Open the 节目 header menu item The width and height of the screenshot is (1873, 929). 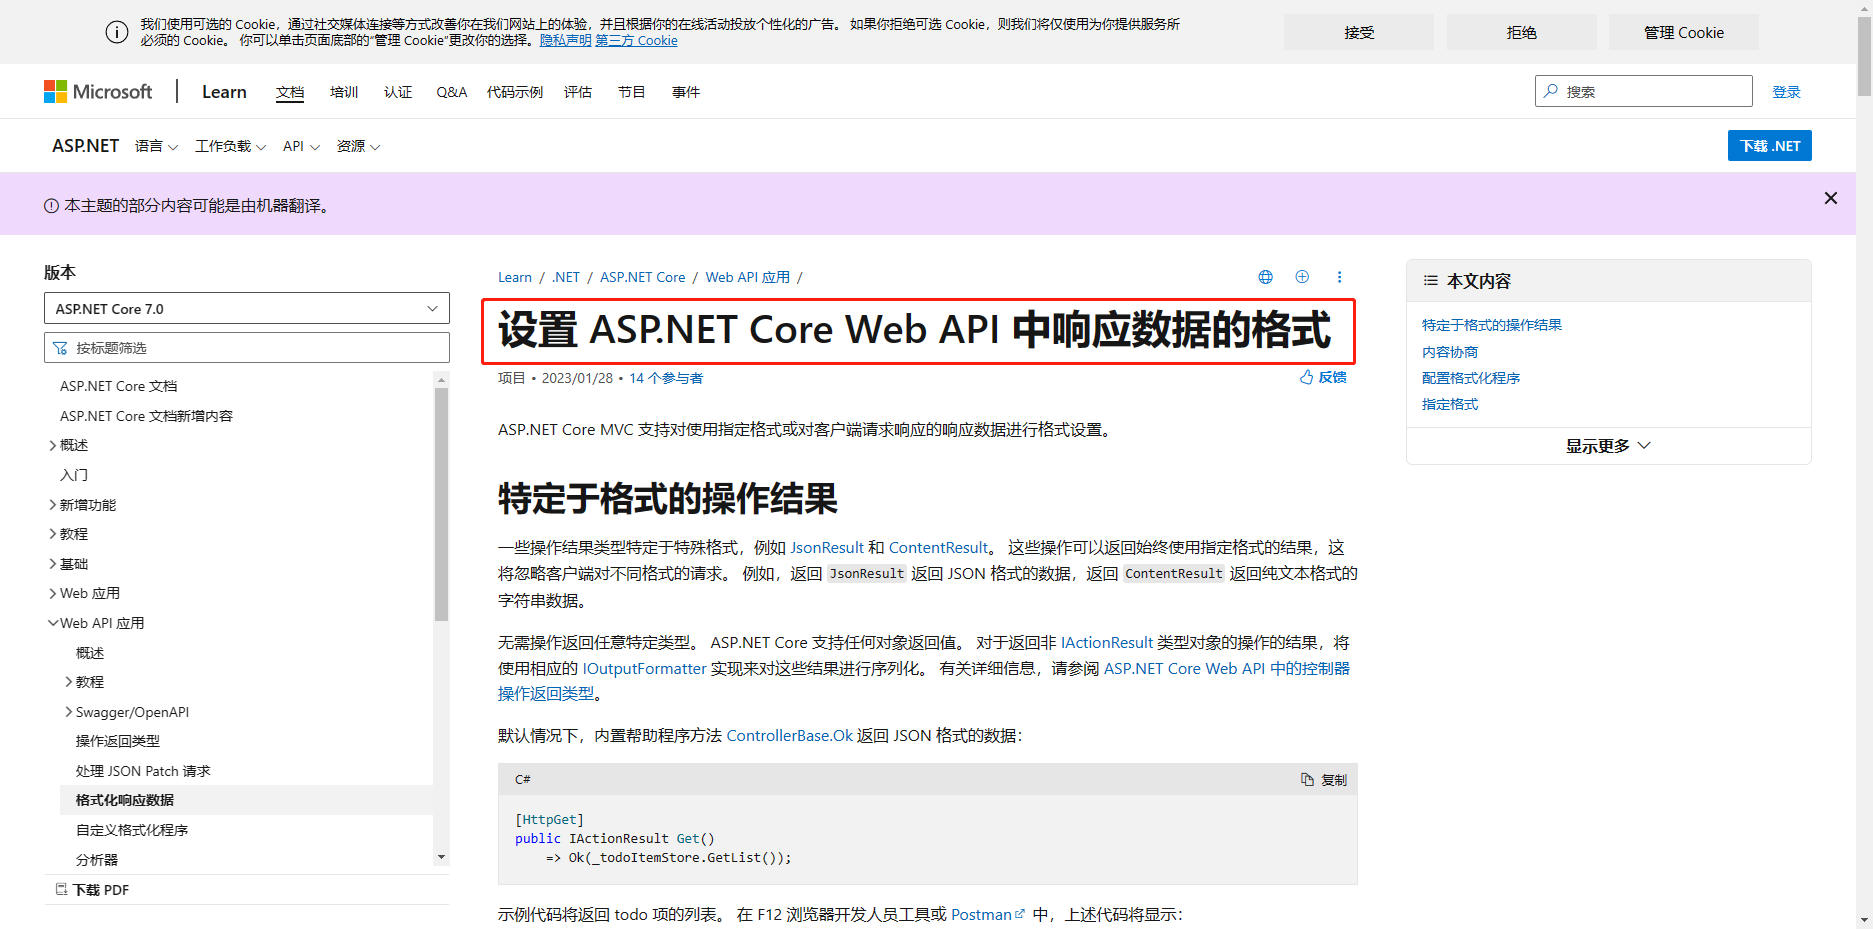point(632,92)
